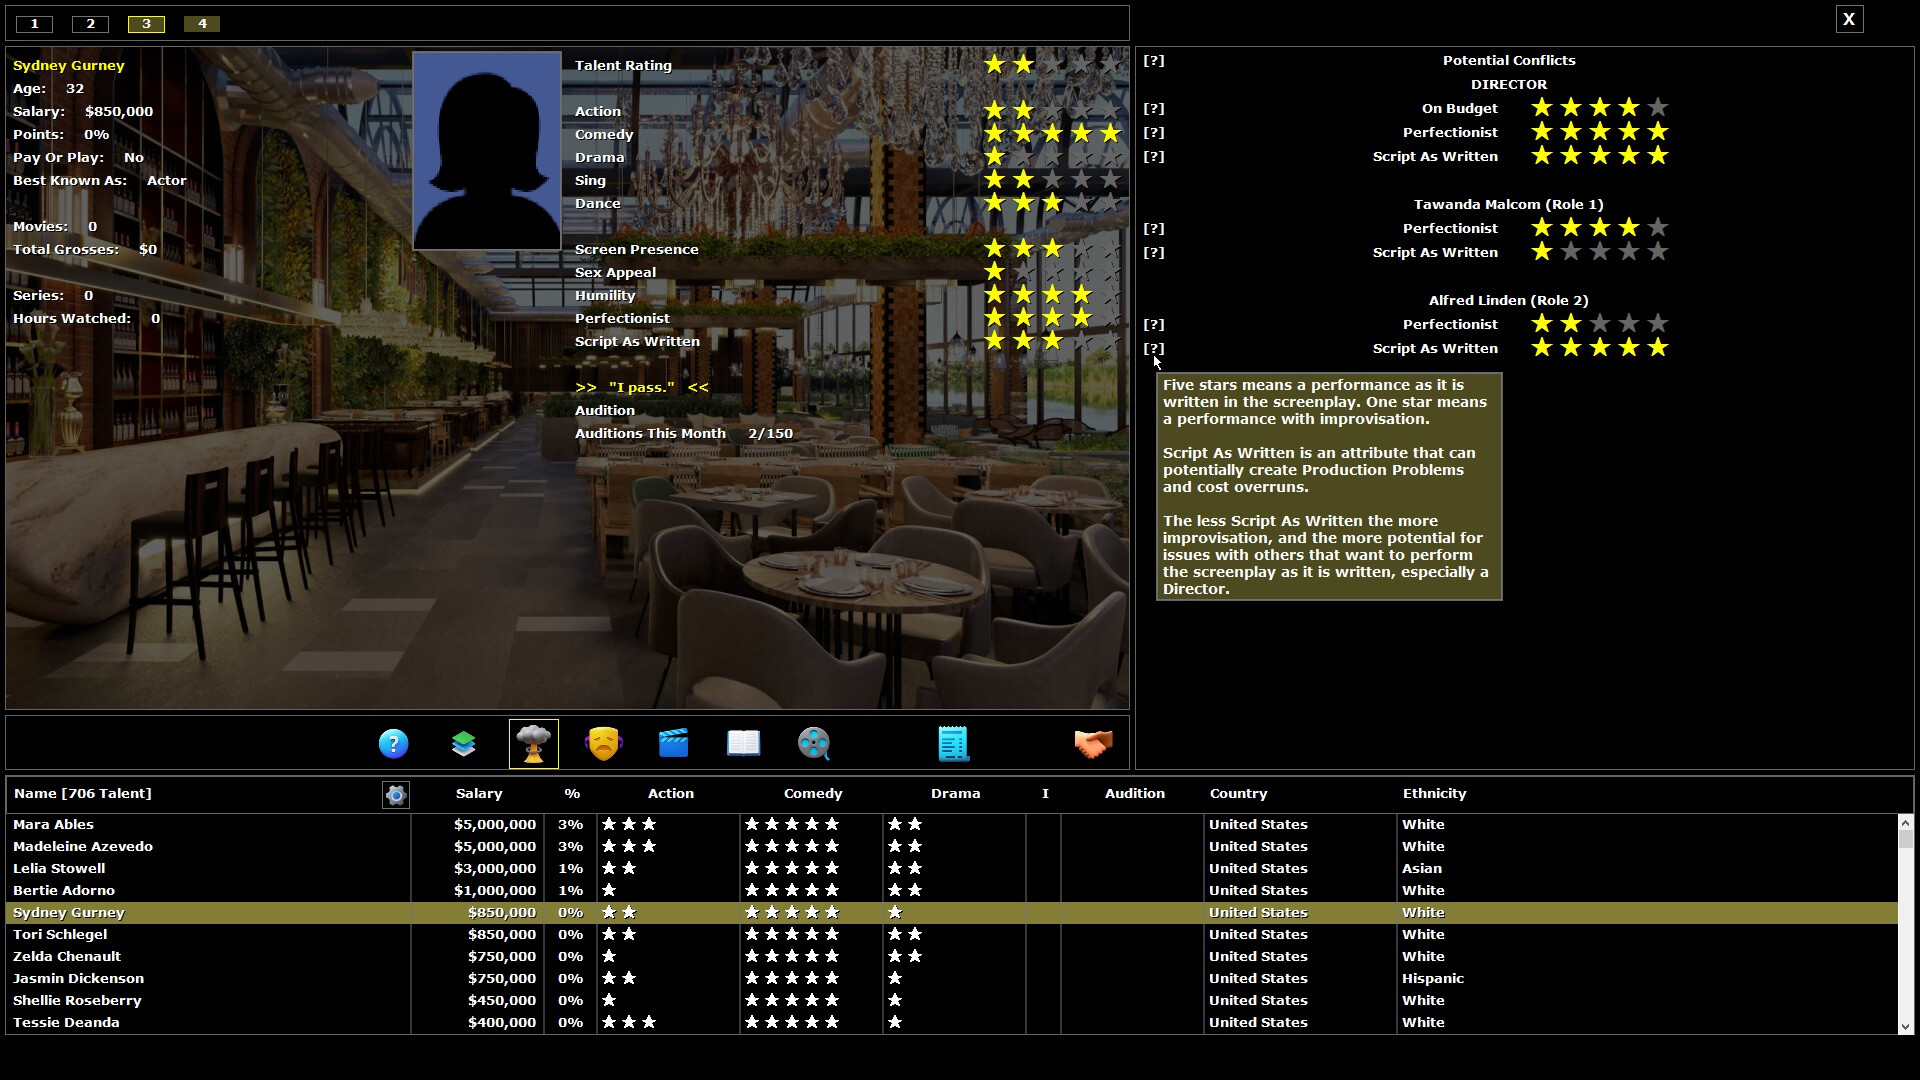Viewport: 1920px width, 1080px height.
Task: Open the drama mask panel
Action: click(603, 743)
